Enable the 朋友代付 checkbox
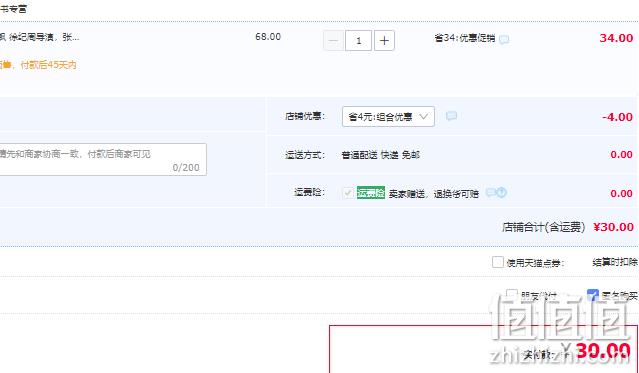The height and width of the screenshot is (373, 639). coord(512,295)
